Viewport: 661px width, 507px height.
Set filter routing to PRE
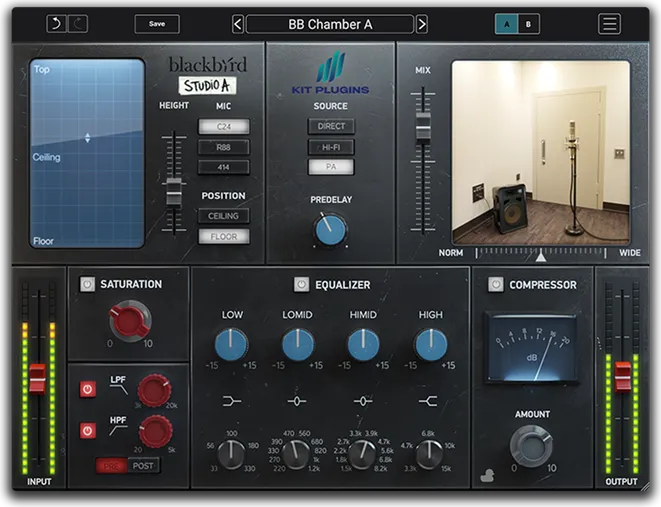pyautogui.click(x=111, y=466)
